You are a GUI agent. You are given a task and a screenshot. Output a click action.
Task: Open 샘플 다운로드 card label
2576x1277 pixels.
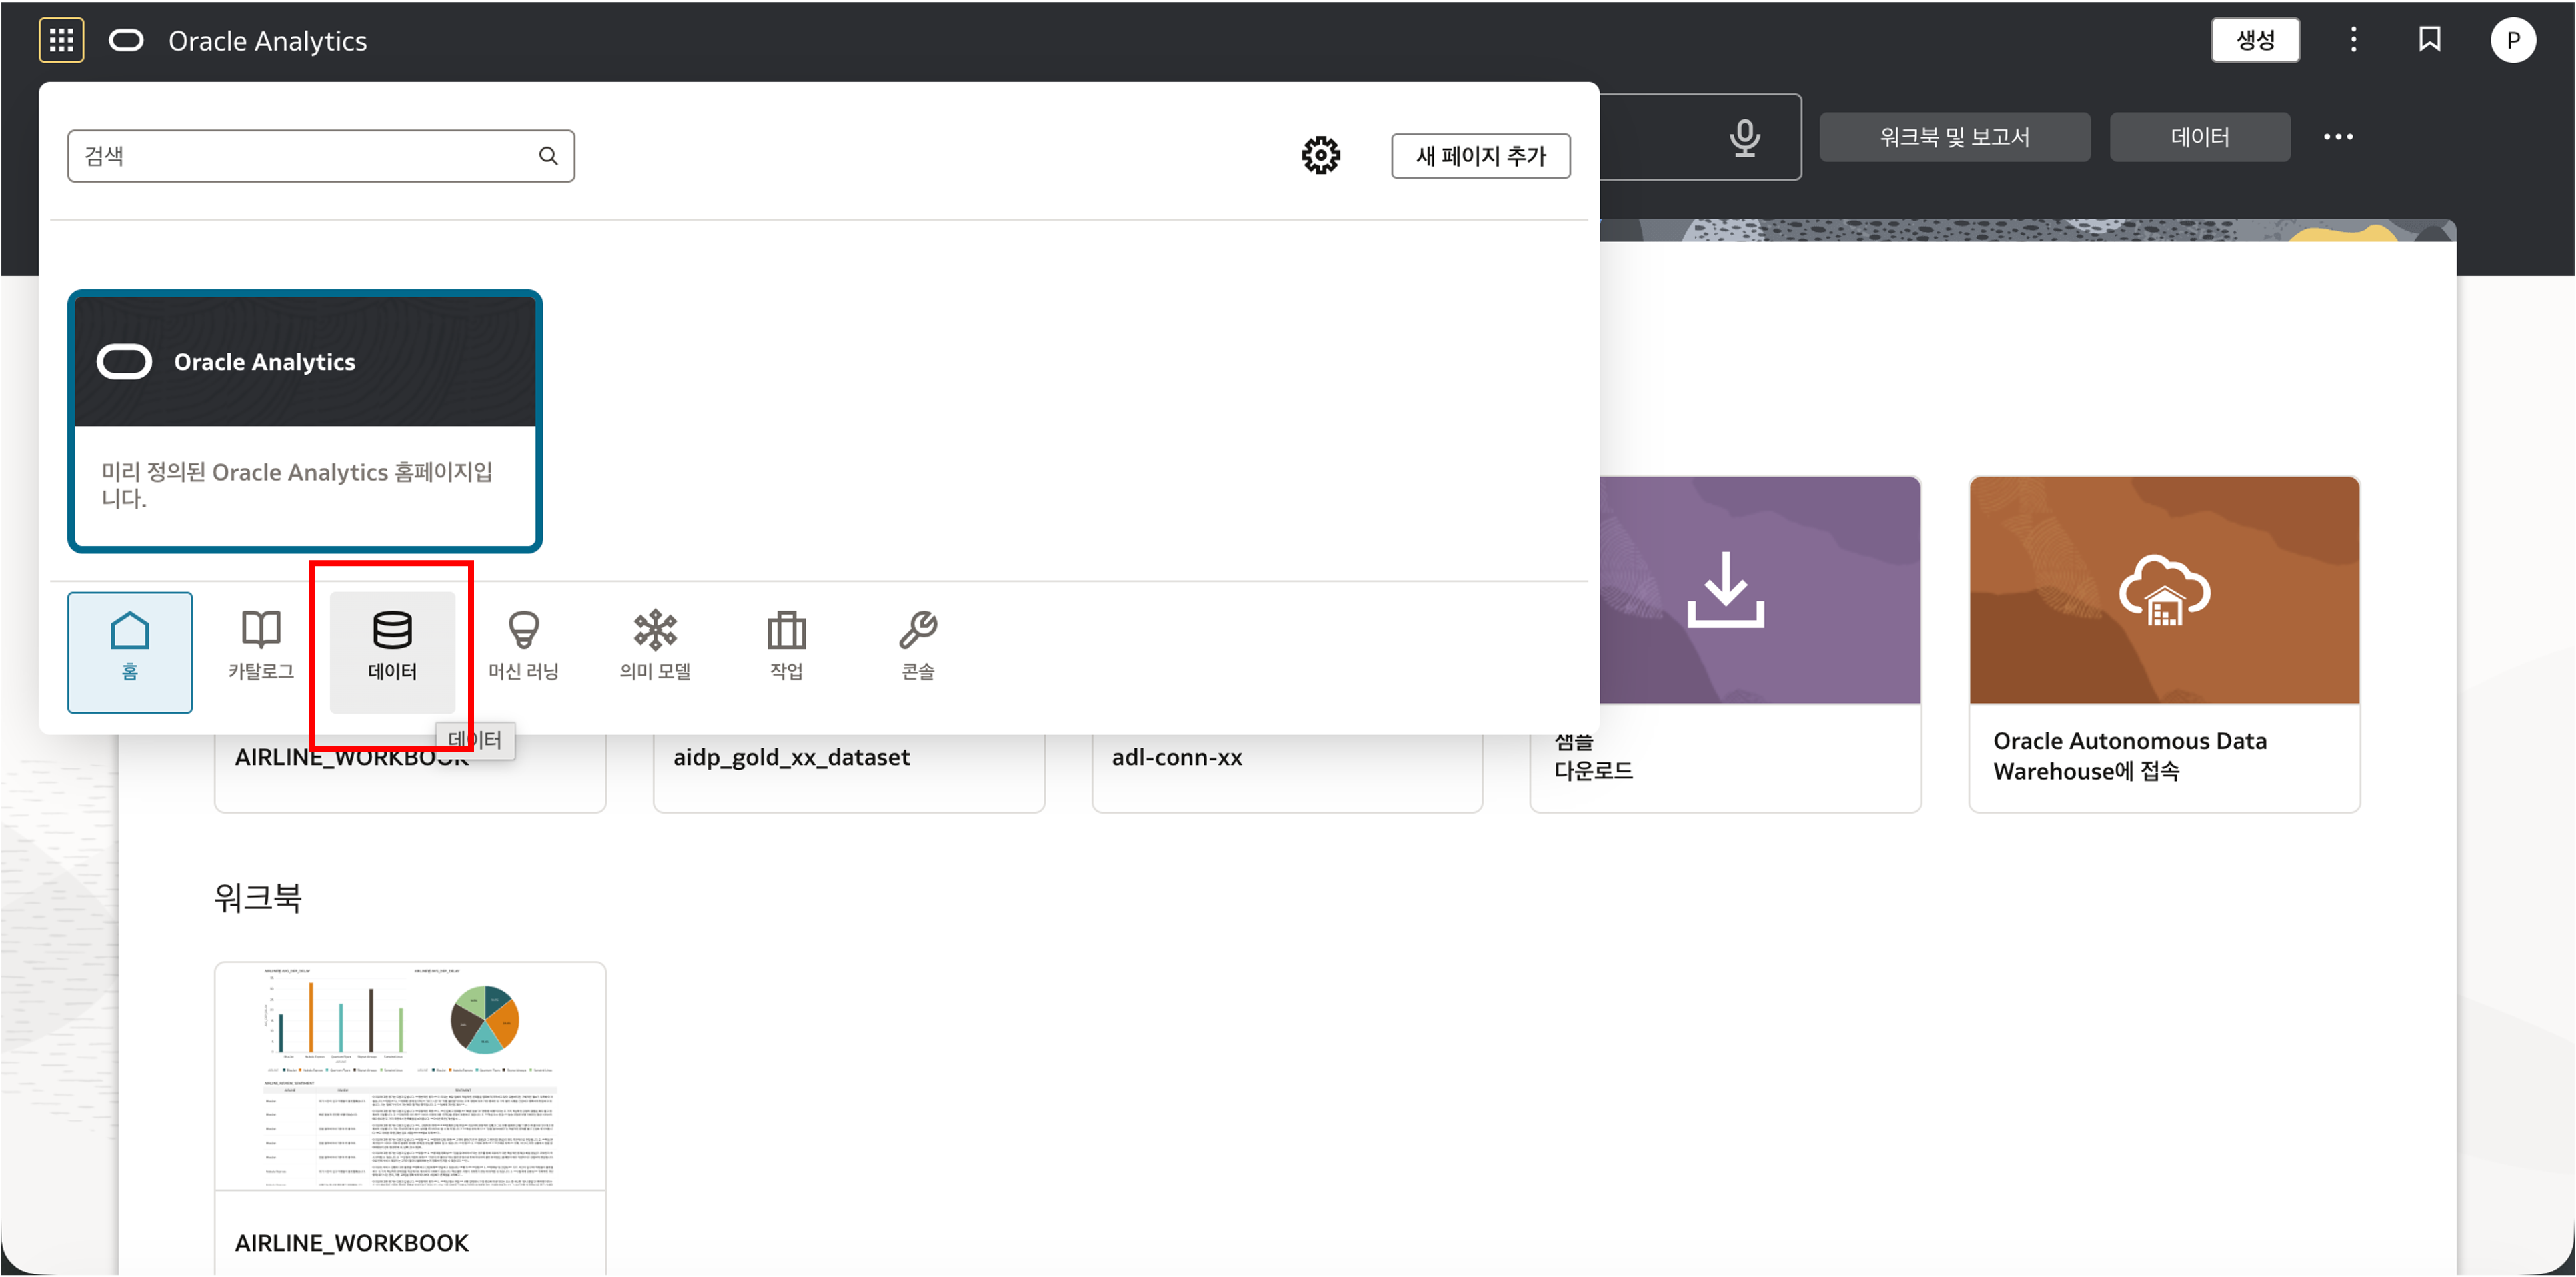point(1593,756)
